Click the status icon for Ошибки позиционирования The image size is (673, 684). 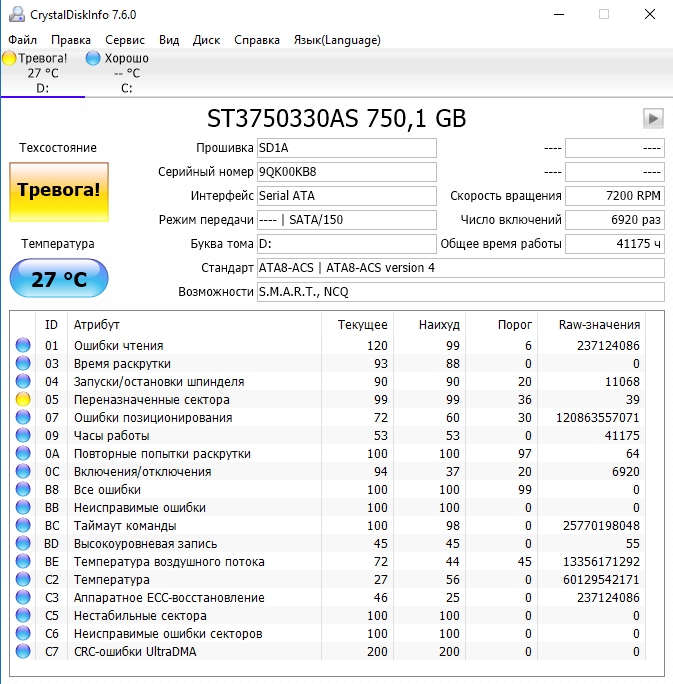[x=23, y=417]
